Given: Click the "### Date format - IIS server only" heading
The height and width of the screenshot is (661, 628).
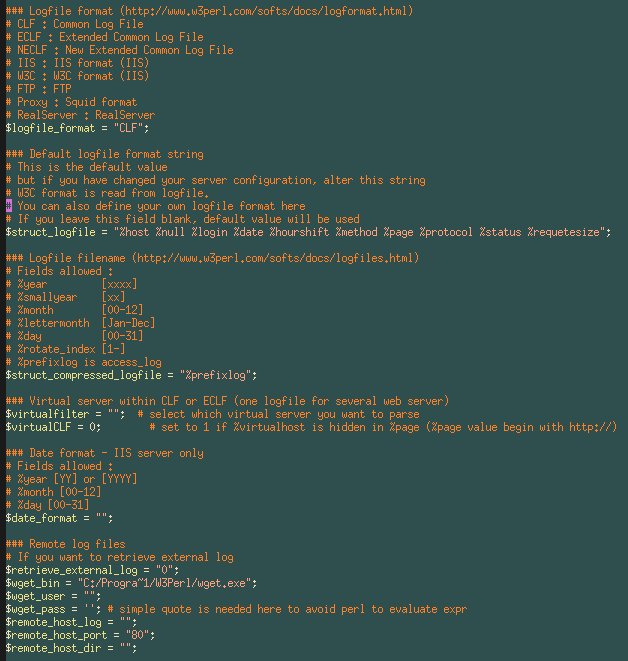Looking at the screenshot, I should coord(104,453).
